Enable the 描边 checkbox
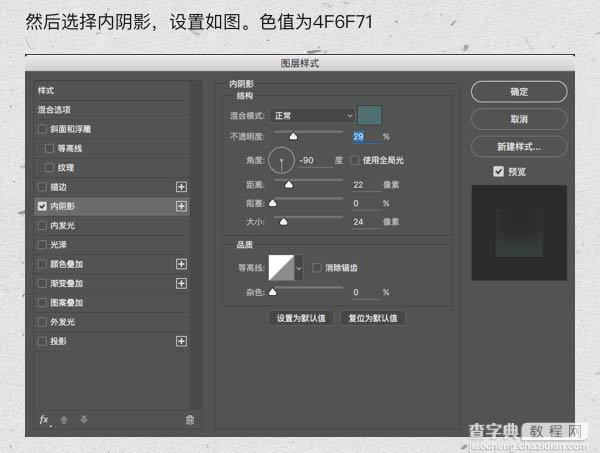 42,187
